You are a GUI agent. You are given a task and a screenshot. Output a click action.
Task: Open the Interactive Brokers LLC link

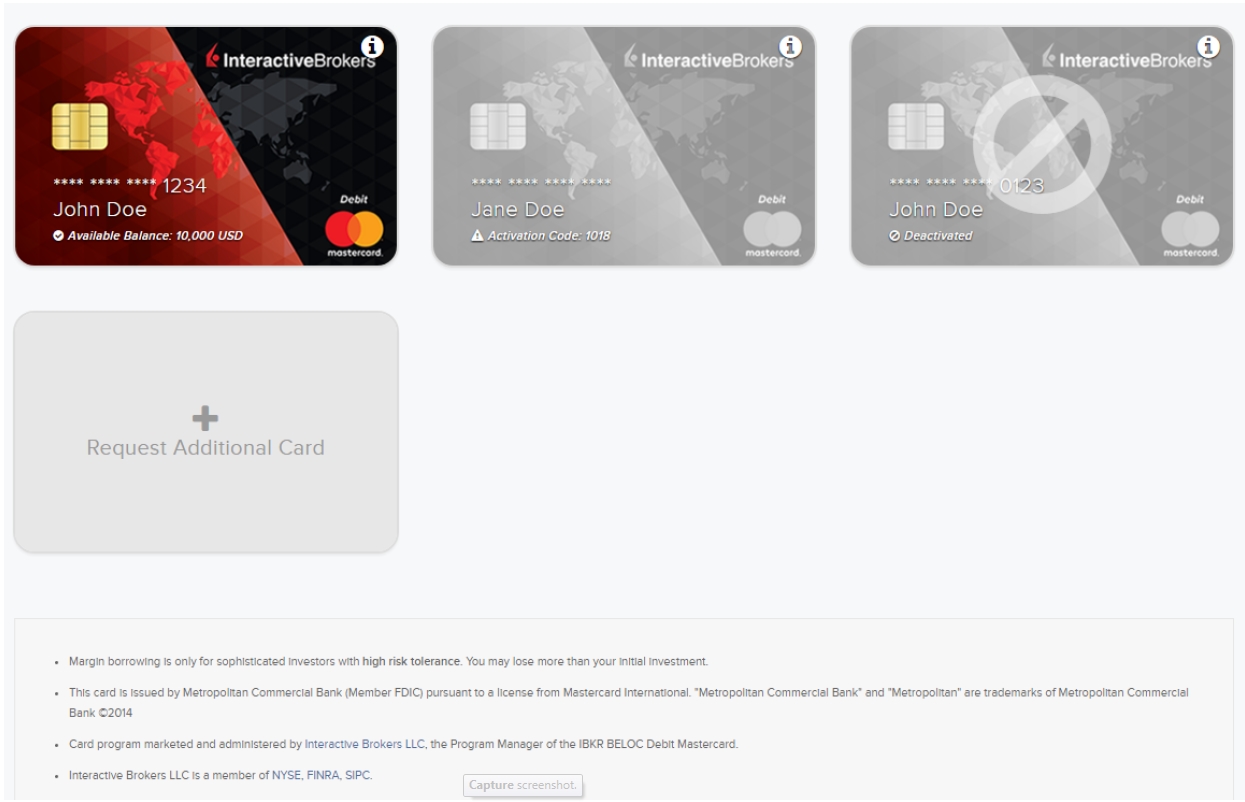coord(366,744)
